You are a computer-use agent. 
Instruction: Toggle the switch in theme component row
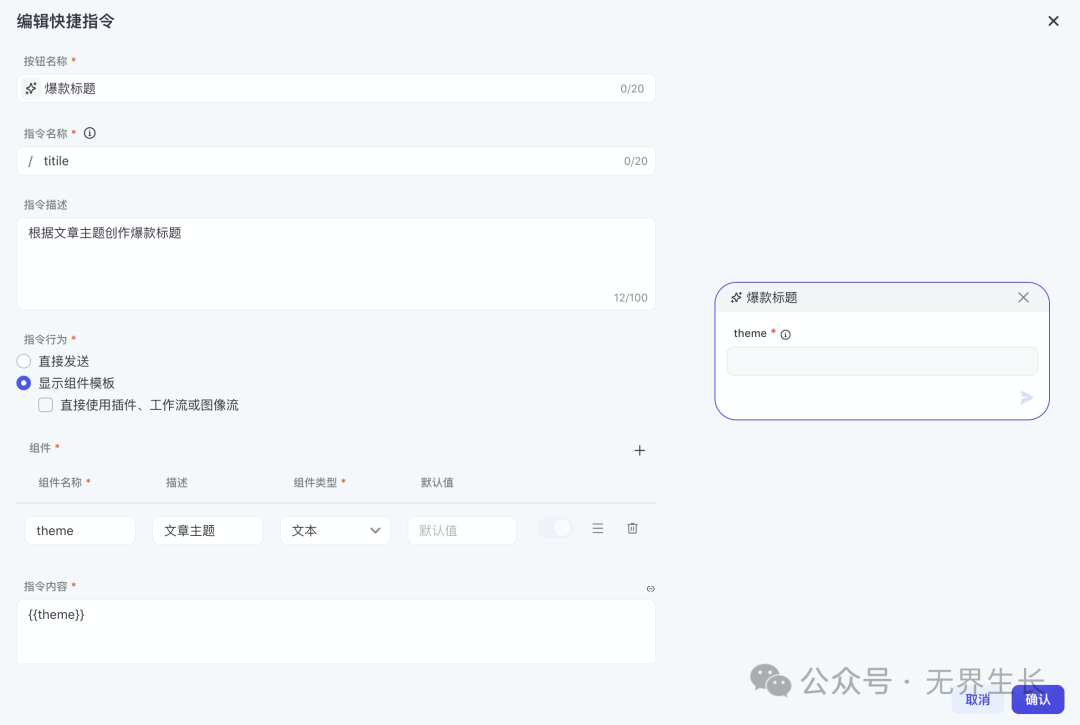pos(554,528)
